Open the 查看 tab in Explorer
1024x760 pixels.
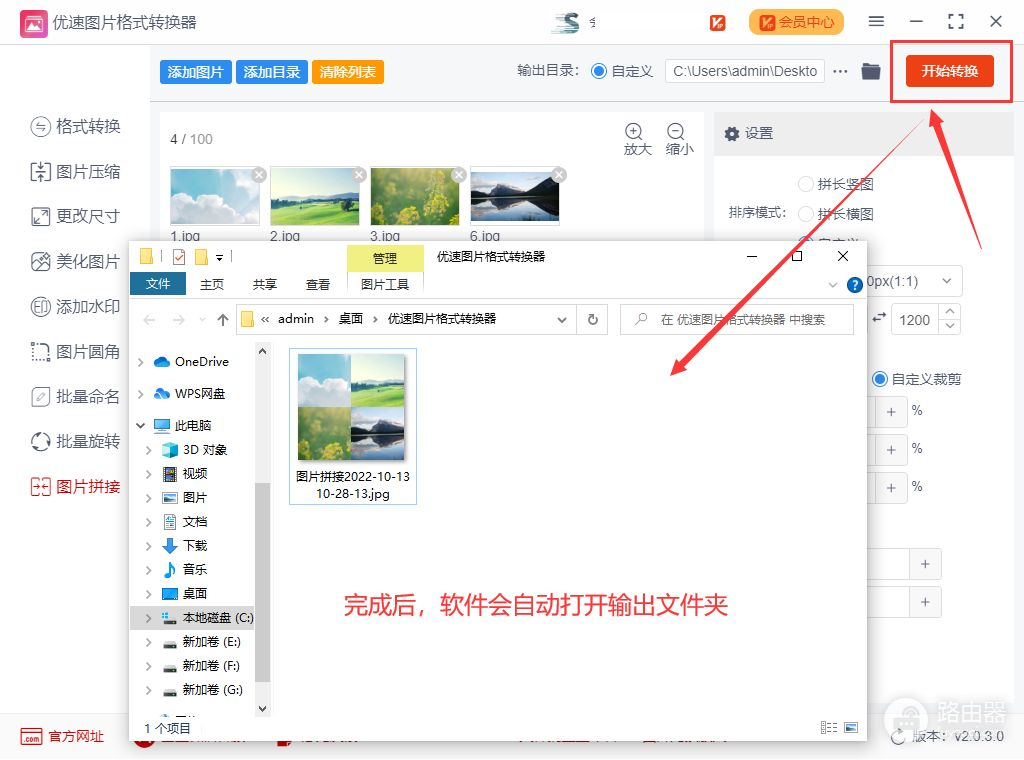click(x=318, y=285)
